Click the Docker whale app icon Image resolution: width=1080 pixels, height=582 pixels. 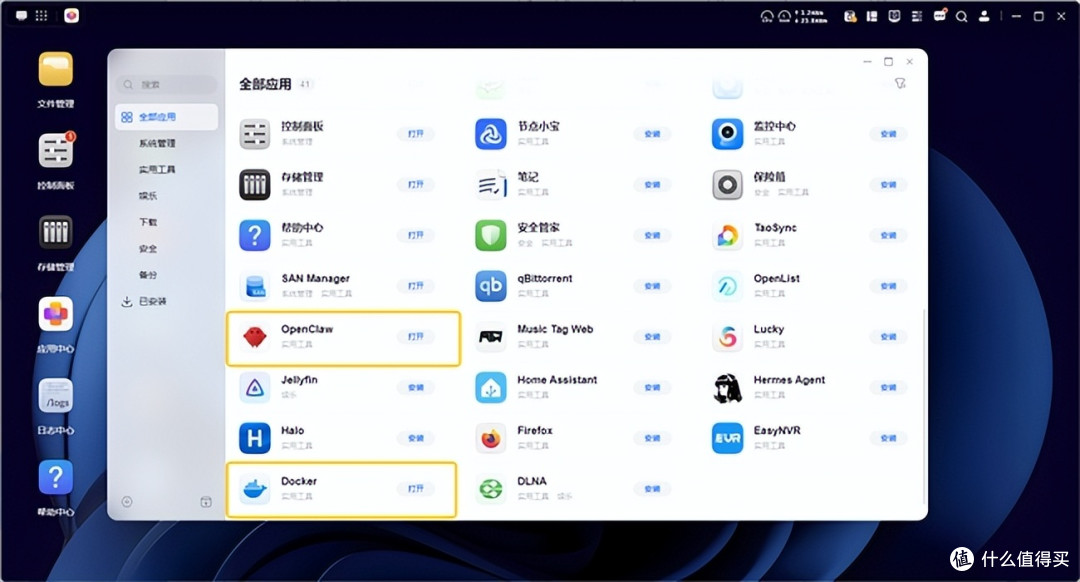[255, 489]
